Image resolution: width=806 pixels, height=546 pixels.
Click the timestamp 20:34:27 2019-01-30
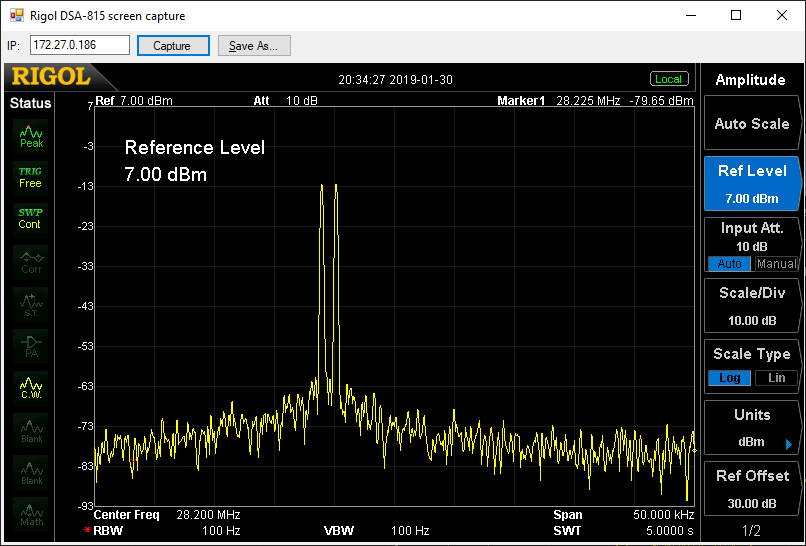tap(395, 80)
